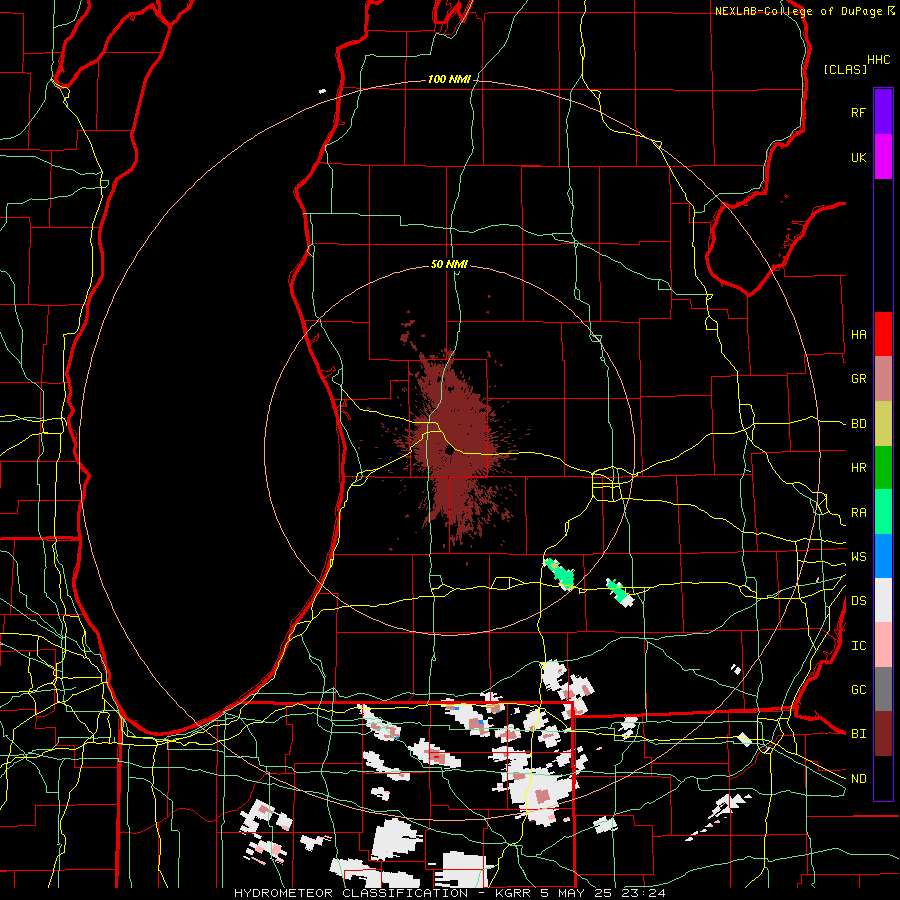Select the white DS color swatch
This screenshot has height=900, width=900.
coord(883,600)
